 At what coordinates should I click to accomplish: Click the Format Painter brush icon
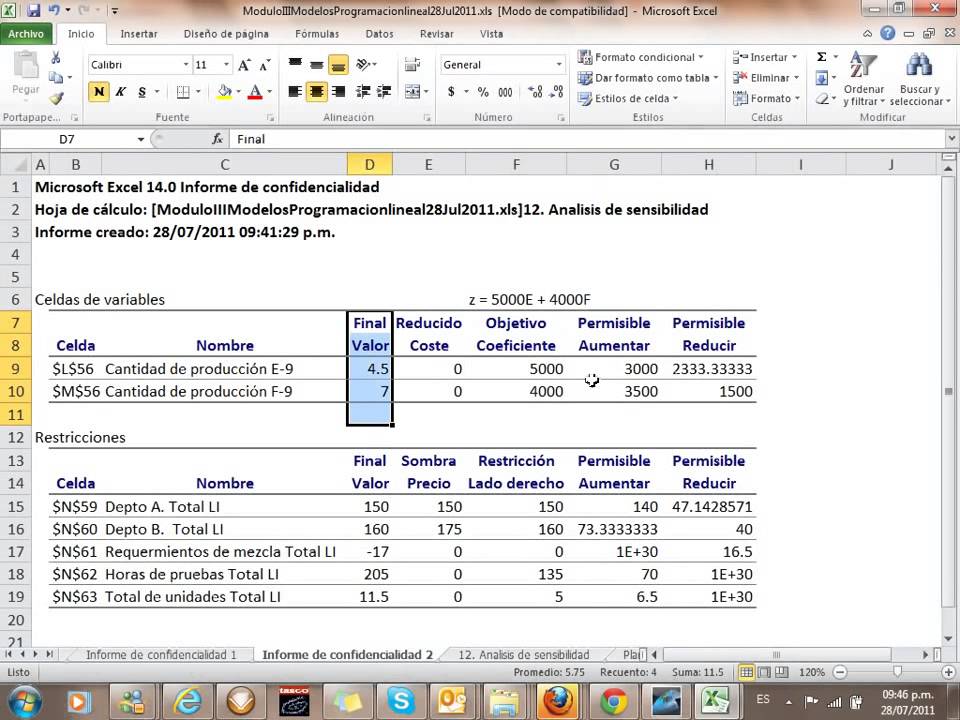click(x=56, y=98)
